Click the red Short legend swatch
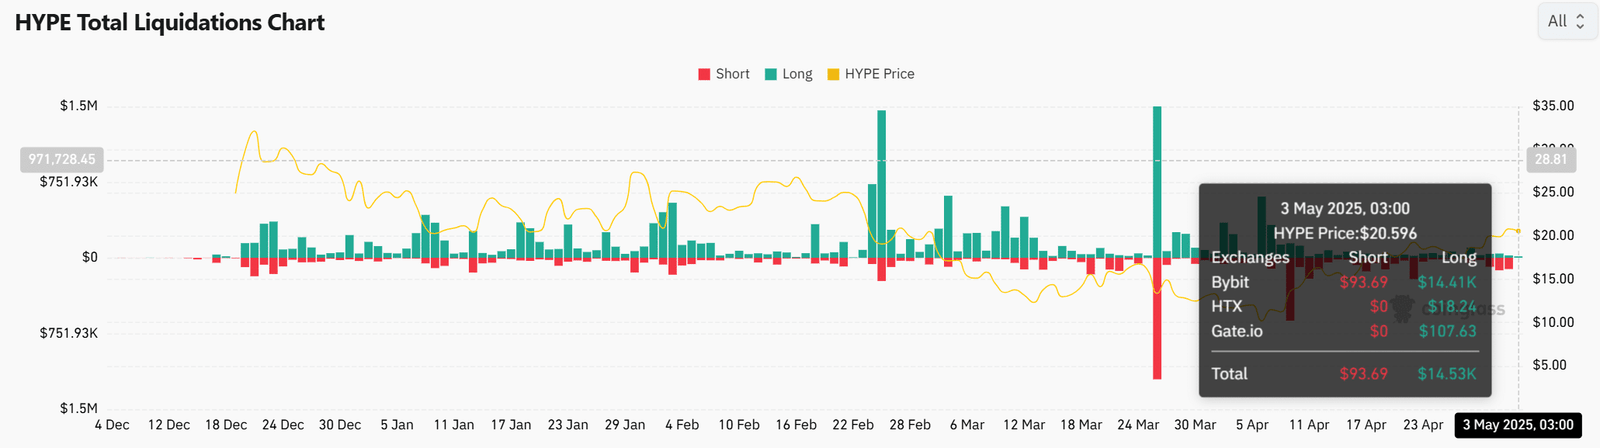 coord(704,74)
